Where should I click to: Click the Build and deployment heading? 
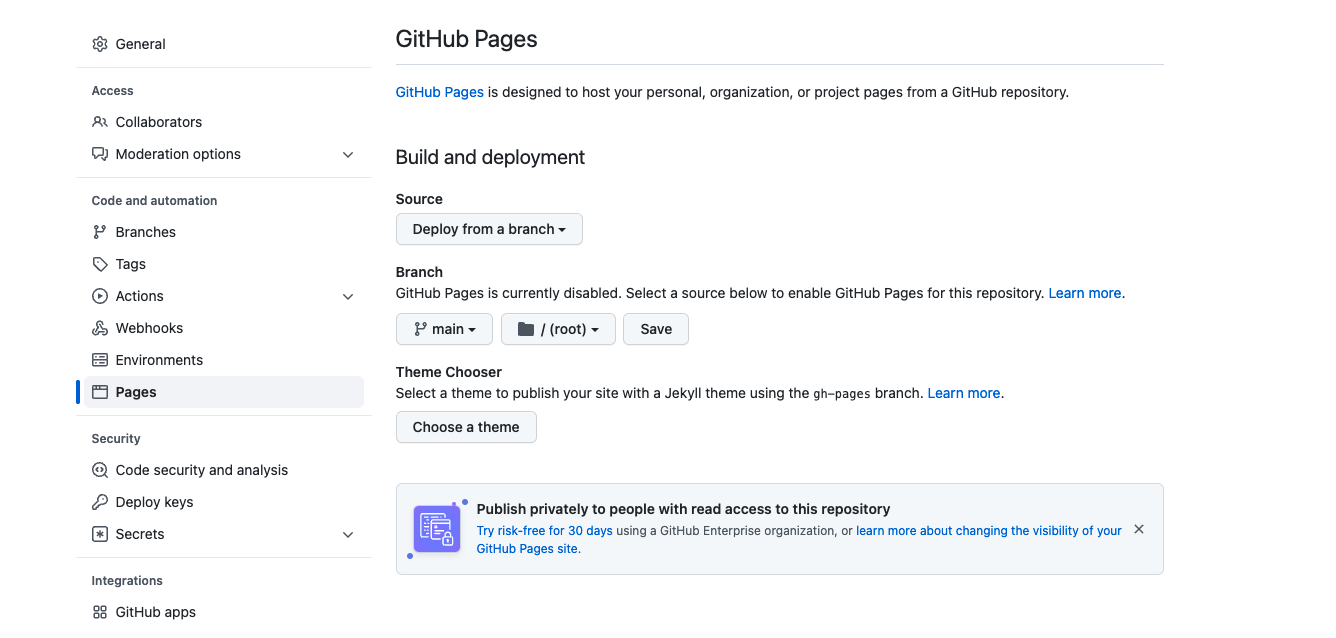click(x=490, y=157)
